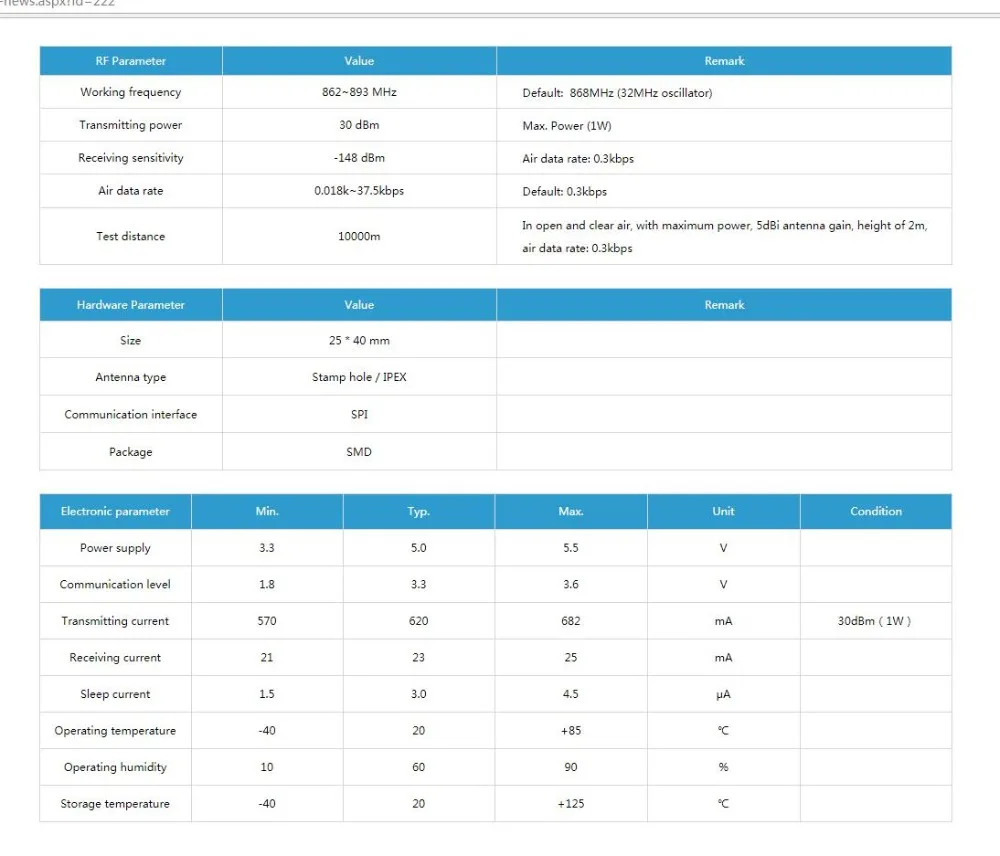Screen dimensions: 1000x856
Task: Click the 'Communication level' label
Action: pyautogui.click(x=115, y=584)
